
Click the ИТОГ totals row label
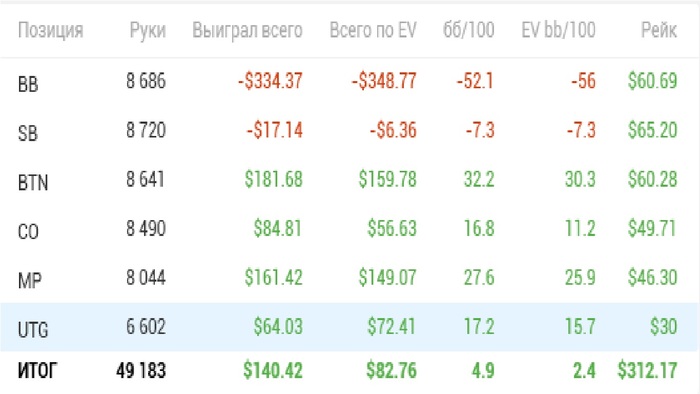(38, 370)
